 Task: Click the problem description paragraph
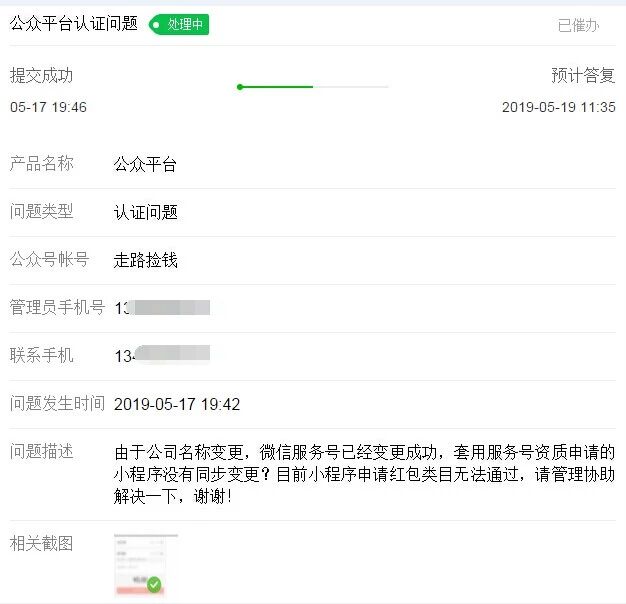tap(364, 475)
